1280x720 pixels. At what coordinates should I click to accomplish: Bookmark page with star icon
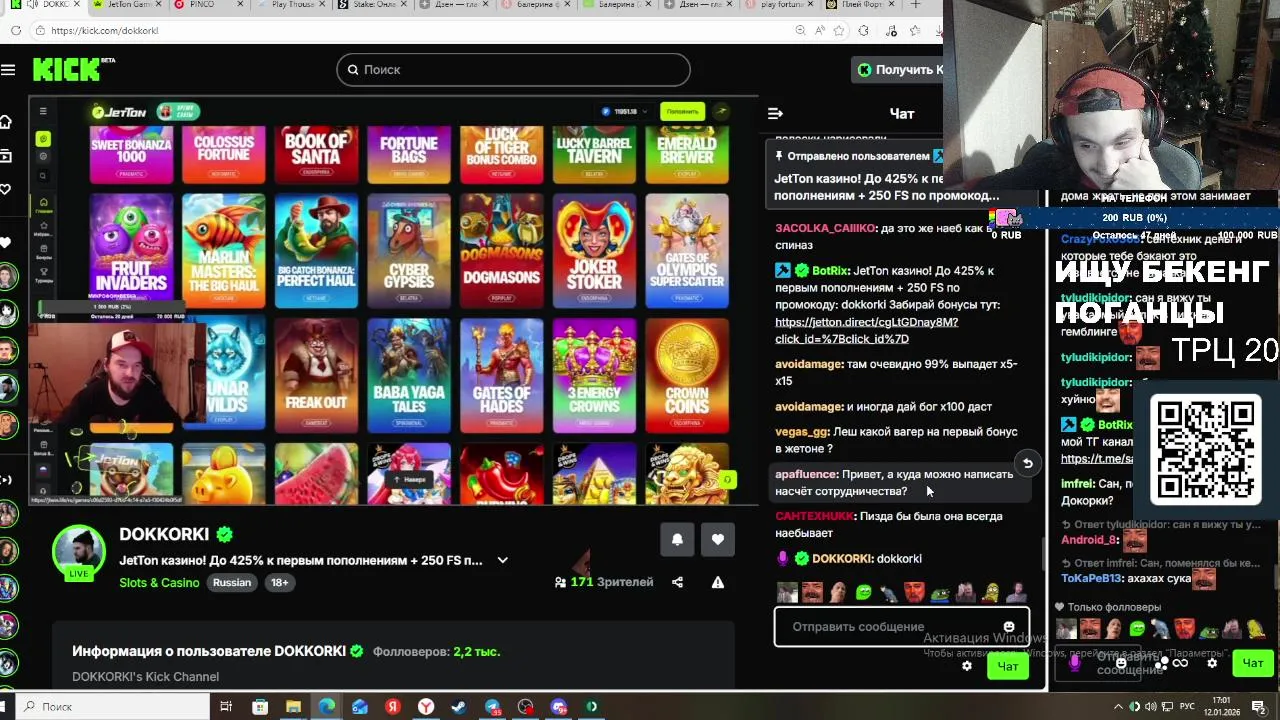(x=837, y=31)
